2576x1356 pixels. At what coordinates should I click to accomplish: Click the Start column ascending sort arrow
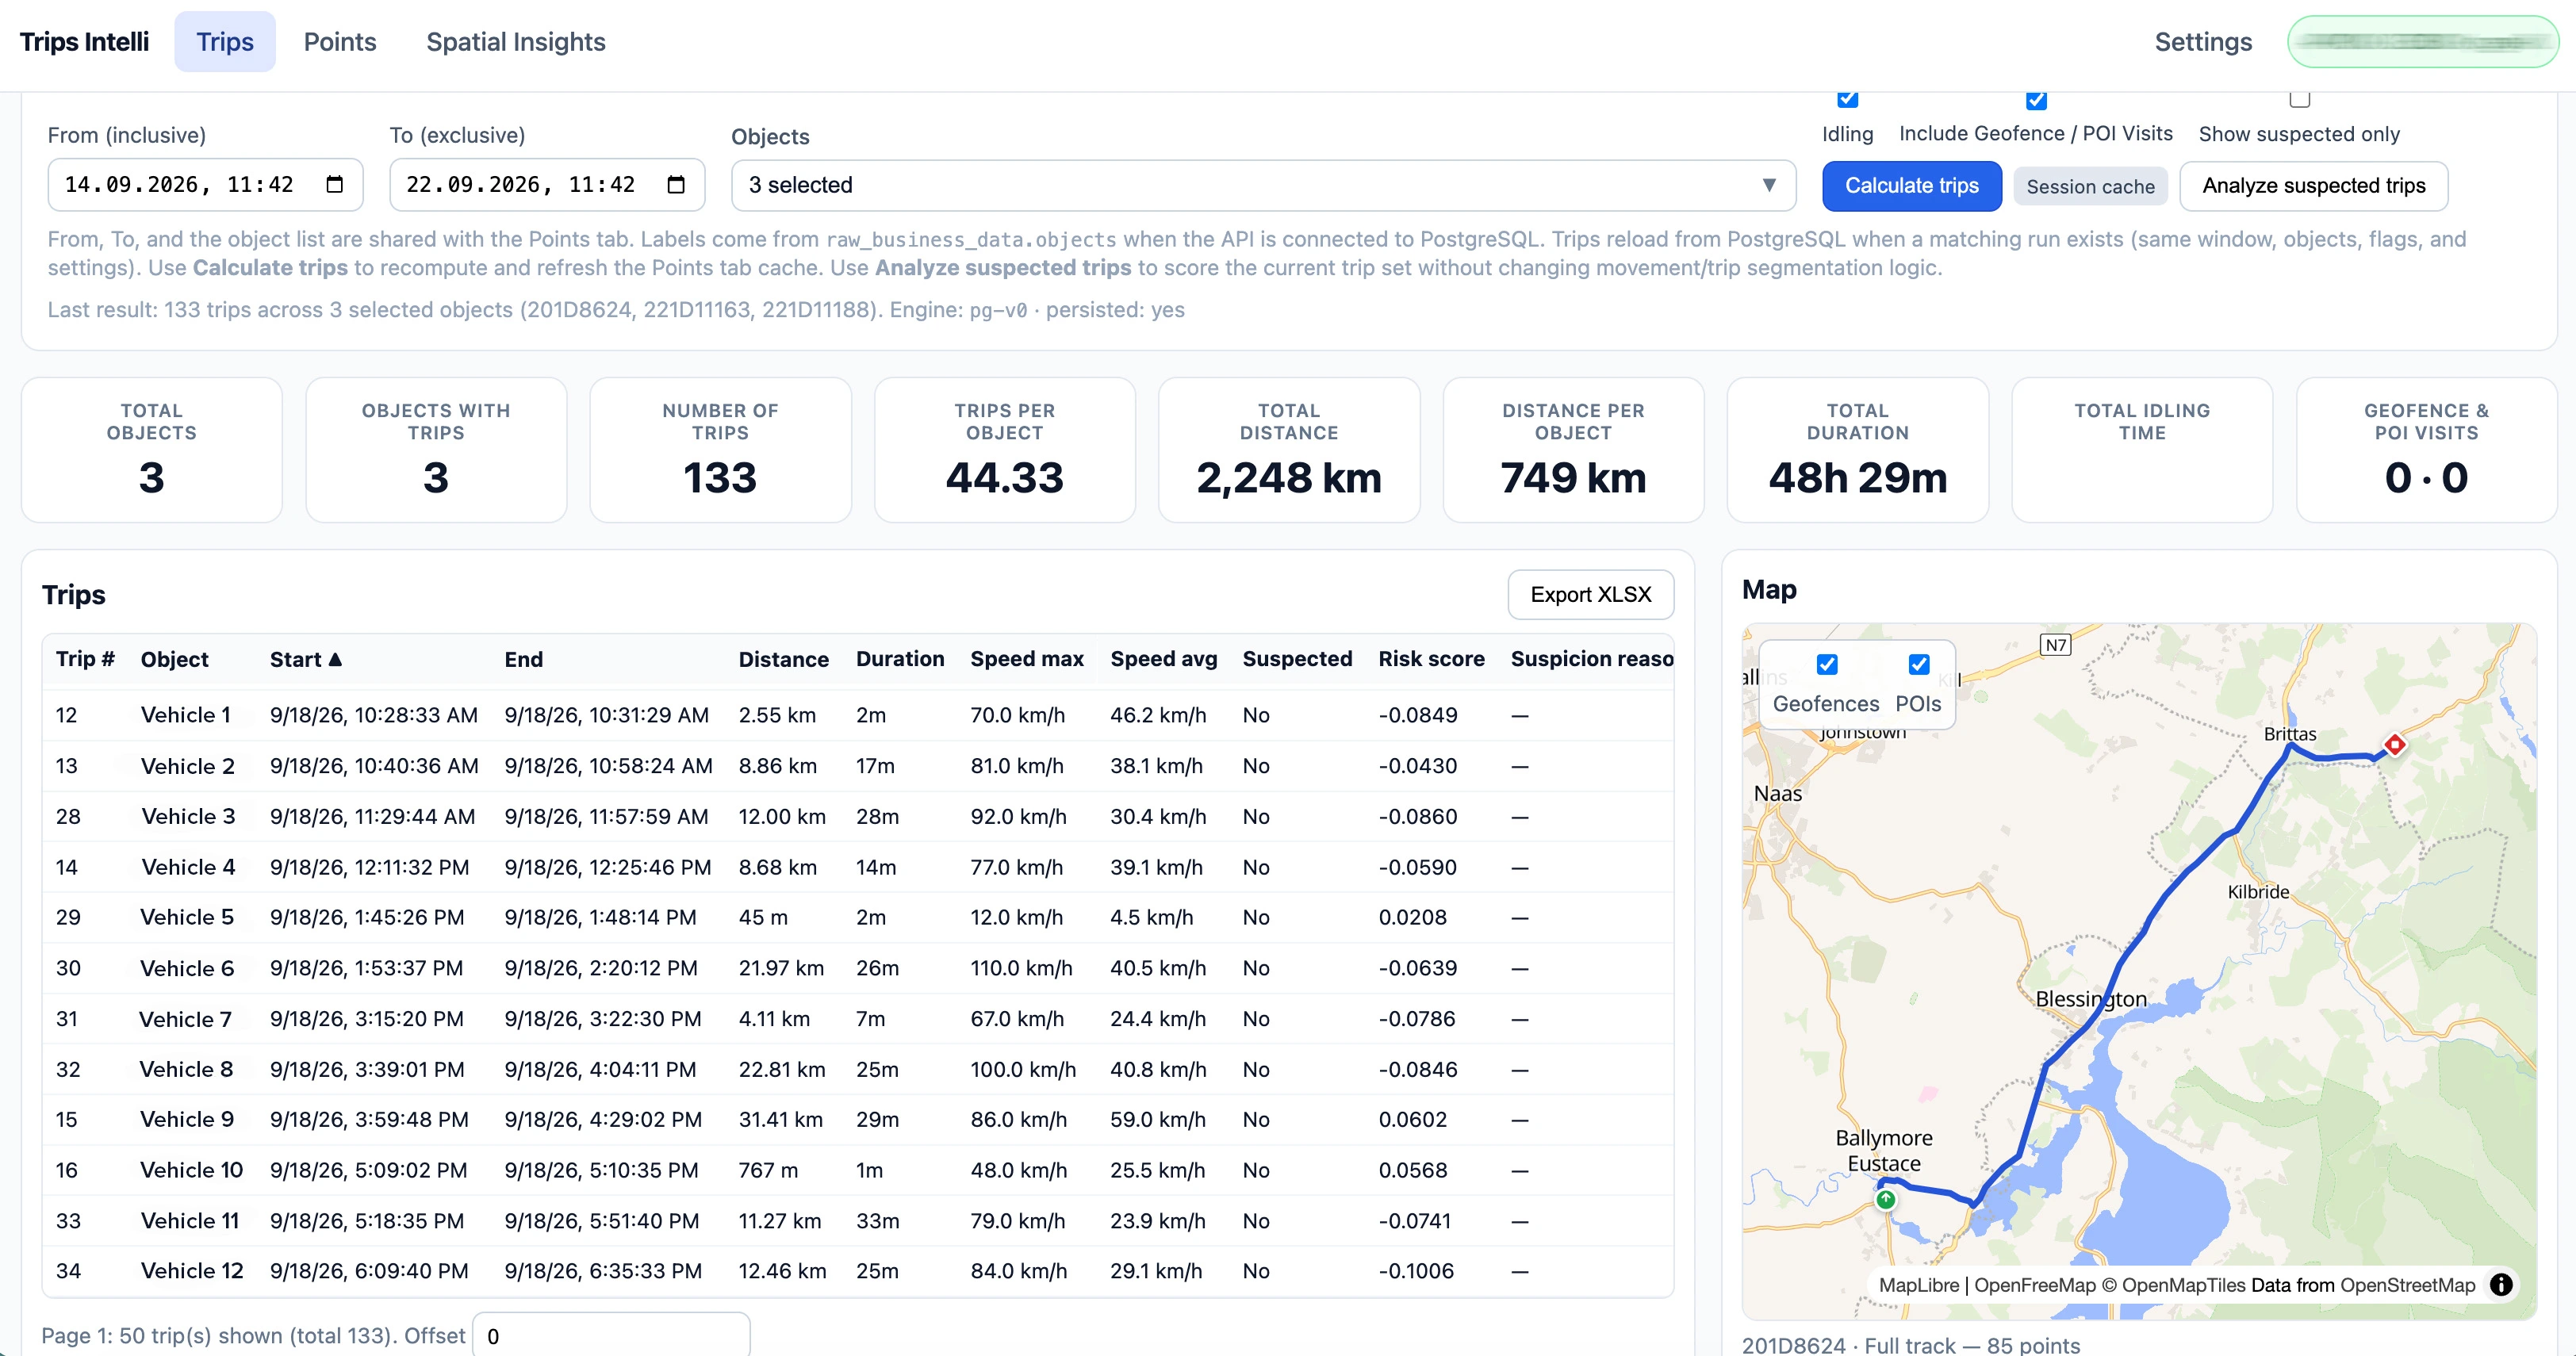pos(335,659)
